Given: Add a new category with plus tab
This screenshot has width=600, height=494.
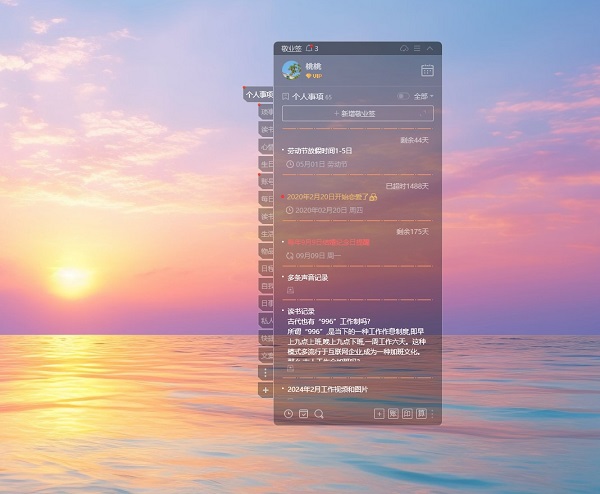Looking at the screenshot, I should pyautogui.click(x=266, y=390).
